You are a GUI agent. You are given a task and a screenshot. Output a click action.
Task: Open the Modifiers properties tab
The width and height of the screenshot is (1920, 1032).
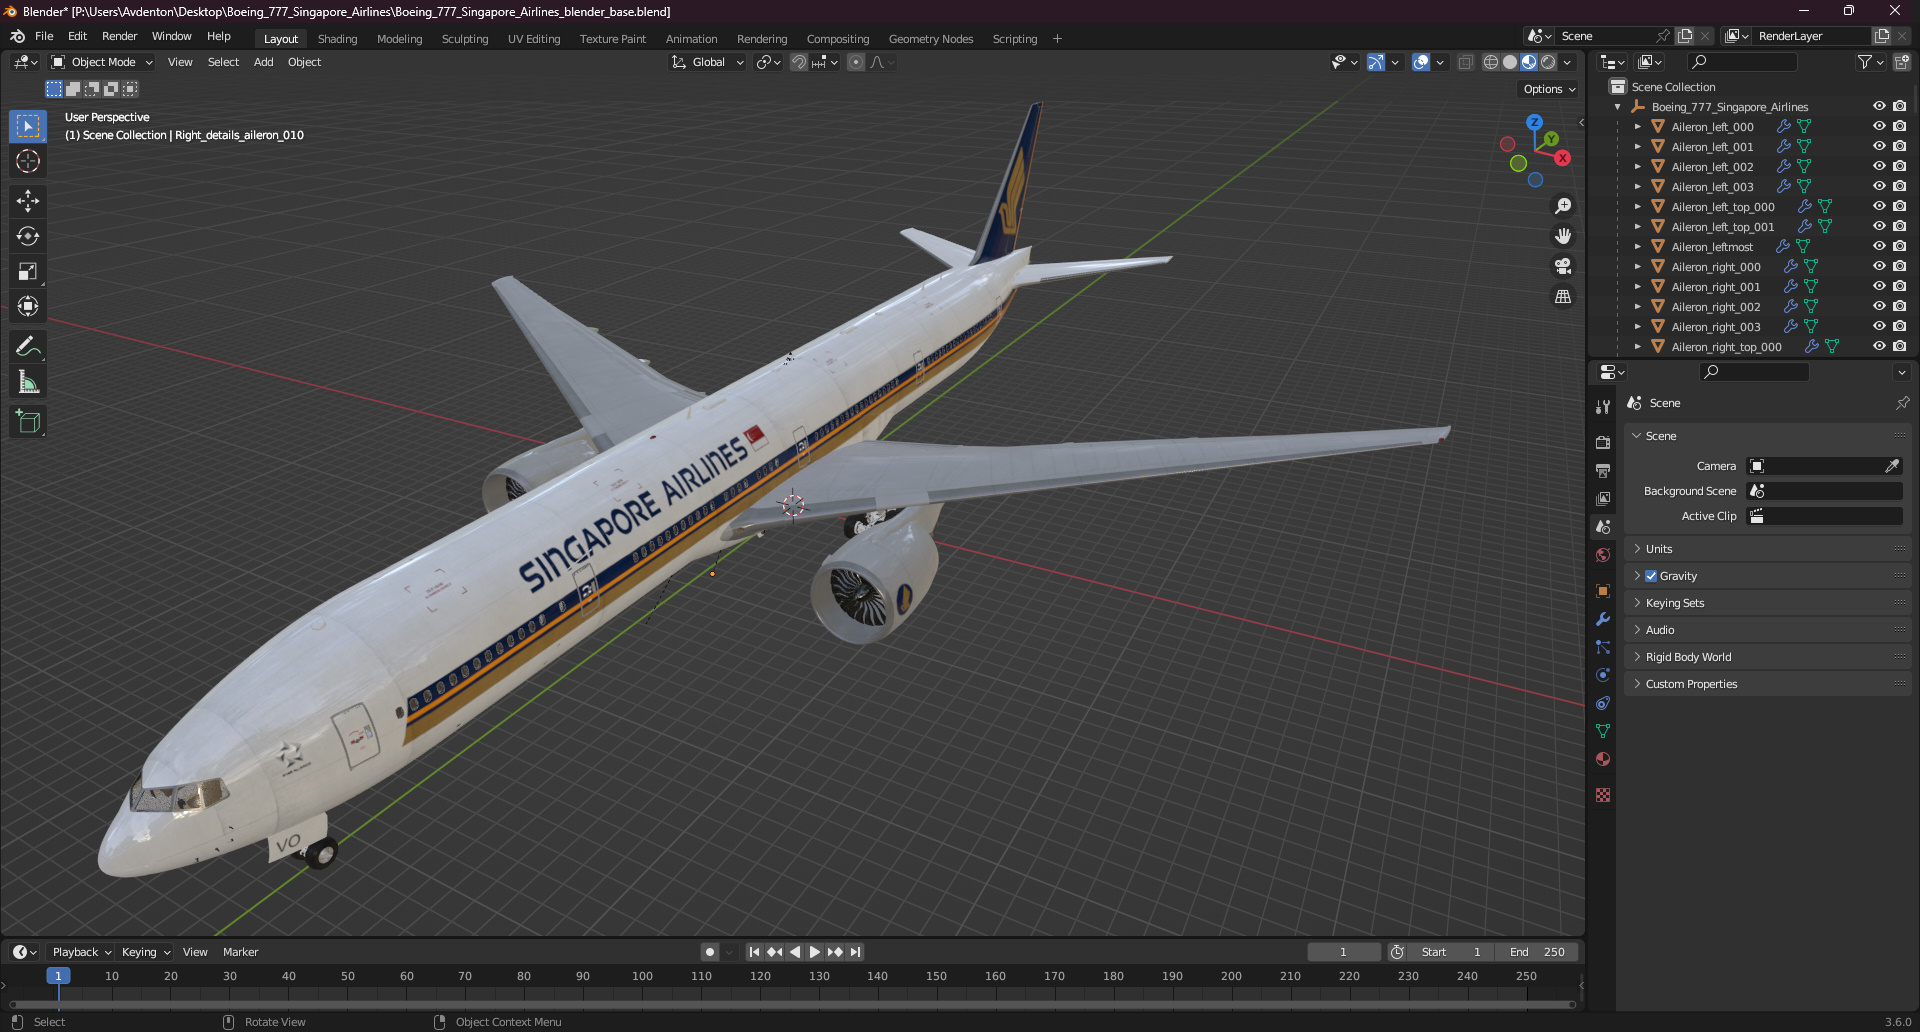[x=1603, y=619]
